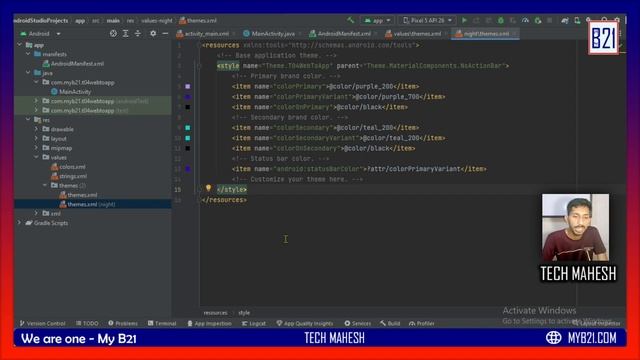
Task: Click the style breadcrumb below editor
Action: 244,313
